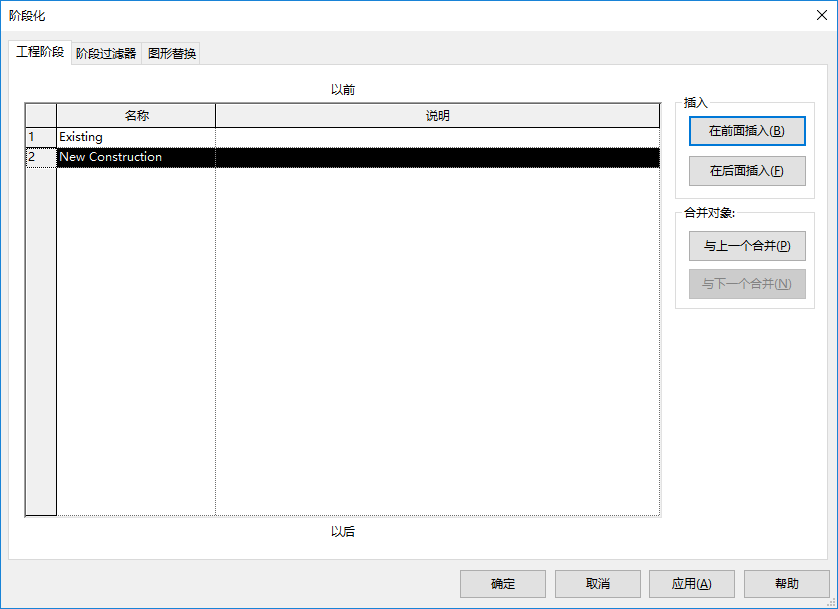
Task: Open the 阶段过滤器 tab
Action: click(106, 54)
